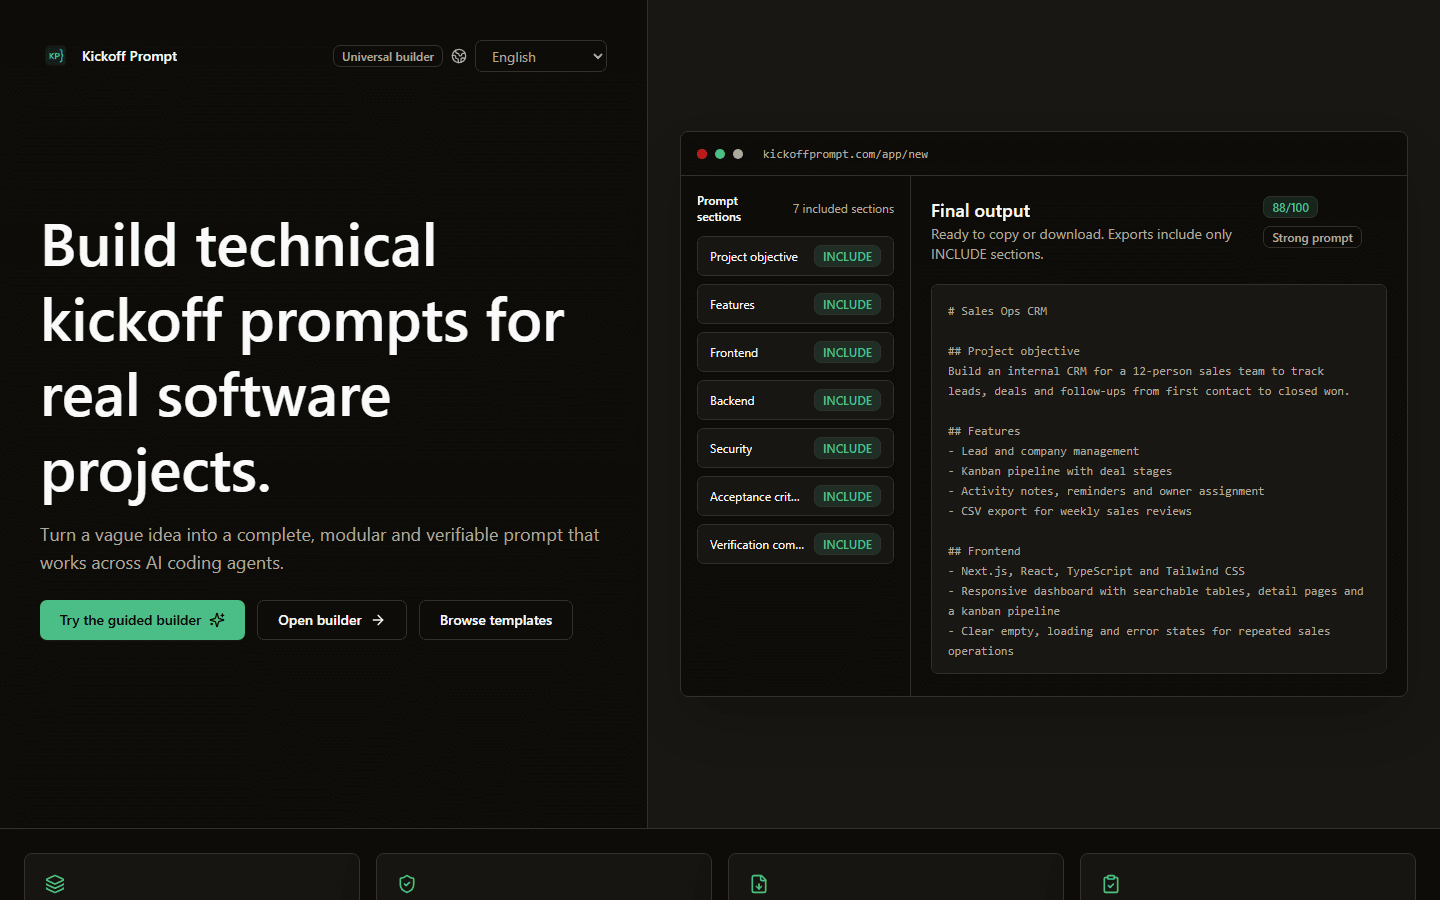Image resolution: width=1440 pixels, height=900 pixels.
Task: Click the "Activity notes, reminders and owner assignment" line
Action: [x=1106, y=491]
